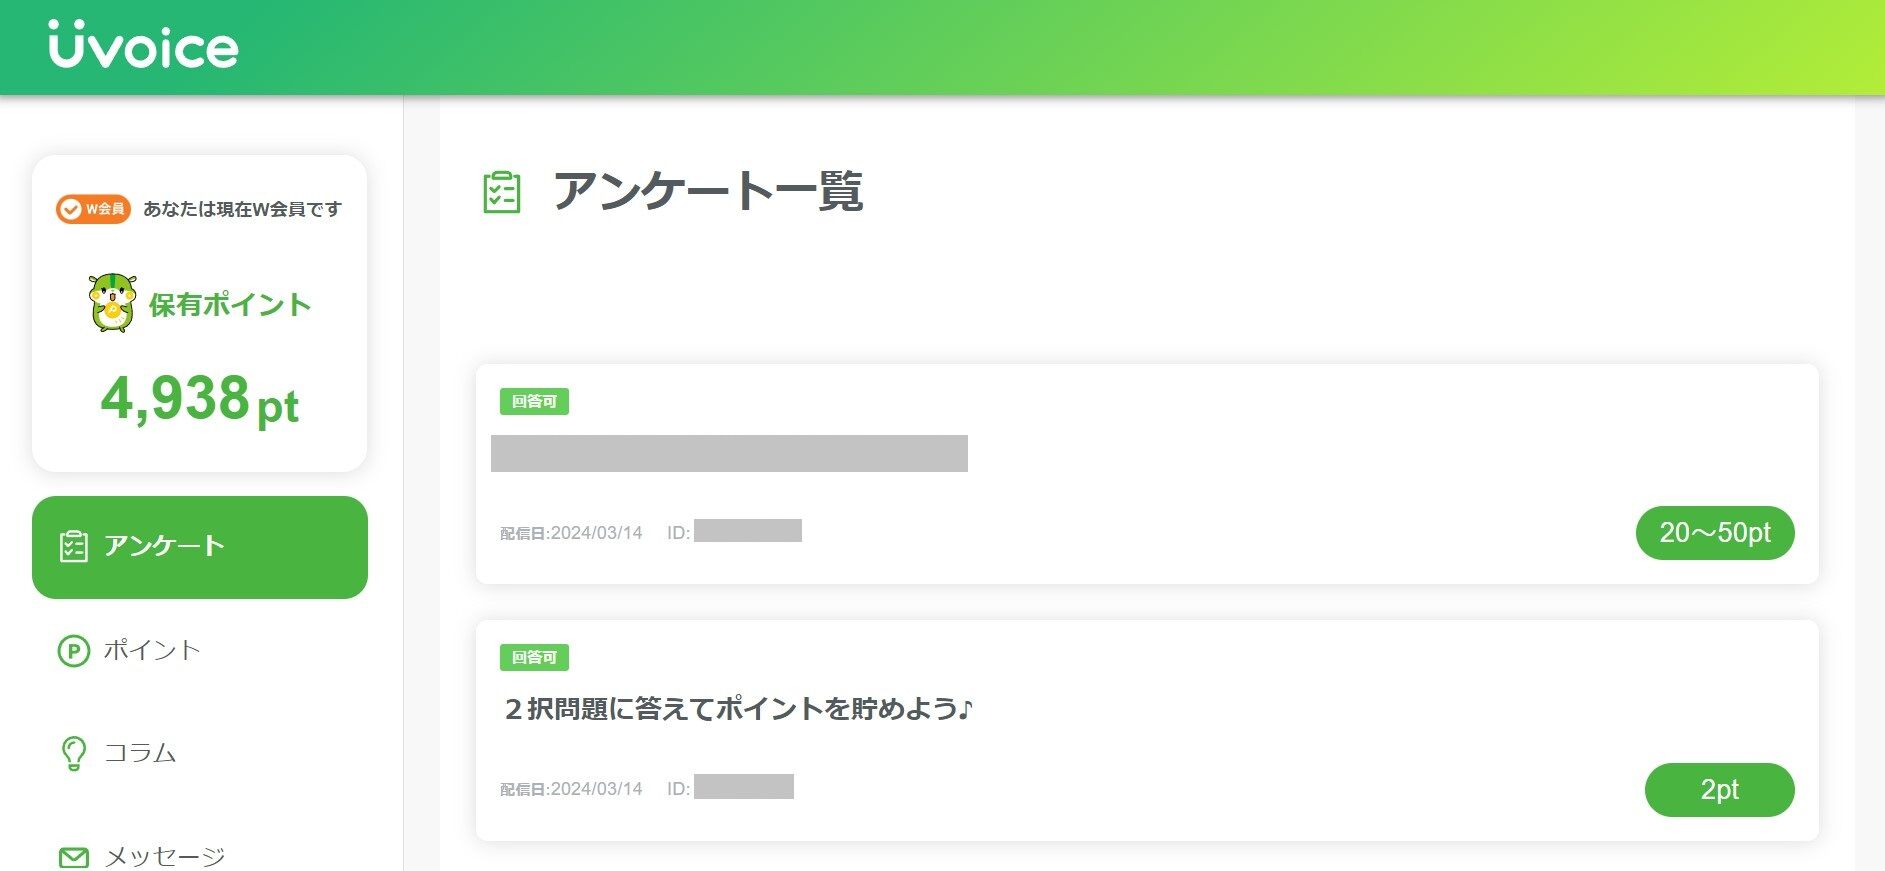The width and height of the screenshot is (1885, 871).
Task: Click the clipboard icon beside アンケート一覧 heading
Action: (501, 193)
